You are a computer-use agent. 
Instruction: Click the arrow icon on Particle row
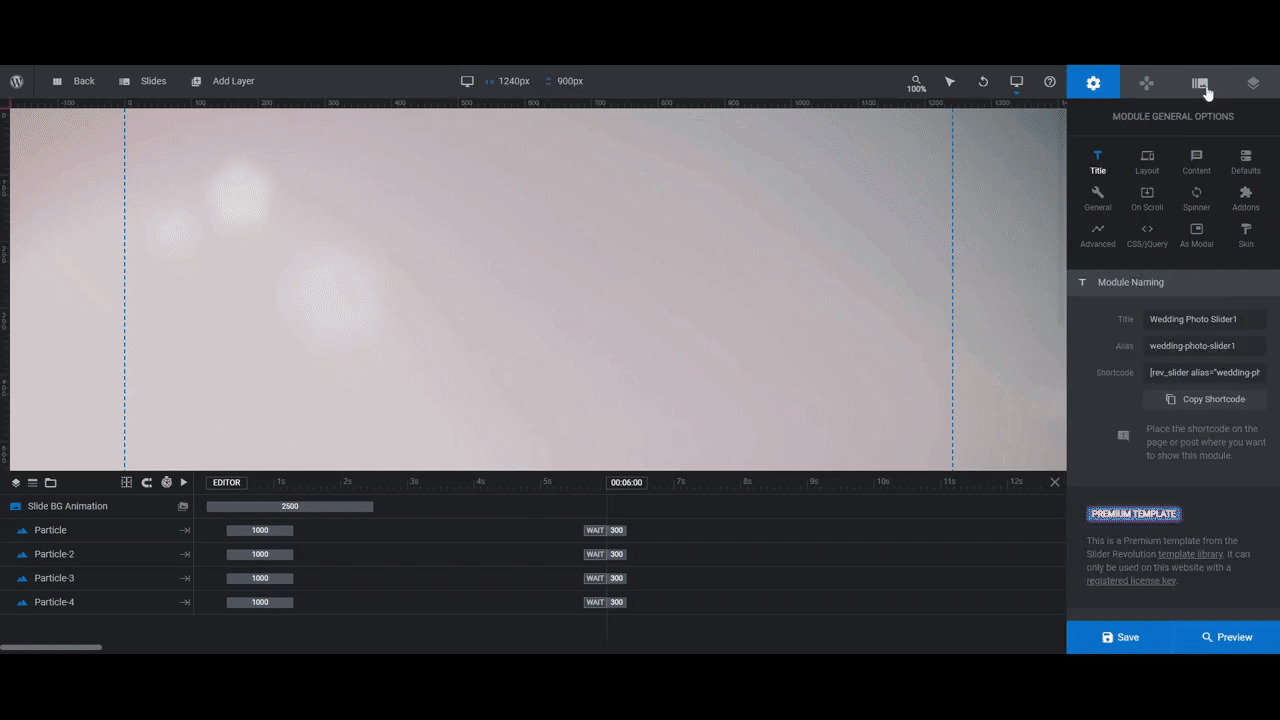coord(185,531)
